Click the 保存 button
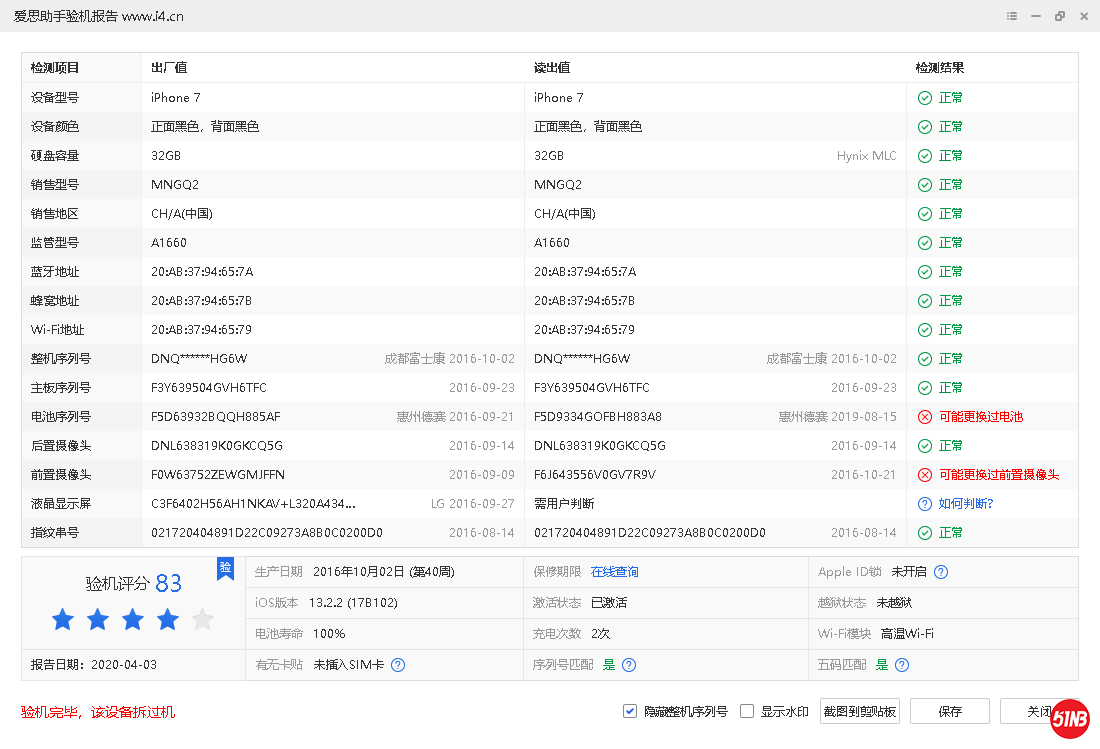Image resolution: width=1100 pixels, height=749 pixels. click(948, 711)
